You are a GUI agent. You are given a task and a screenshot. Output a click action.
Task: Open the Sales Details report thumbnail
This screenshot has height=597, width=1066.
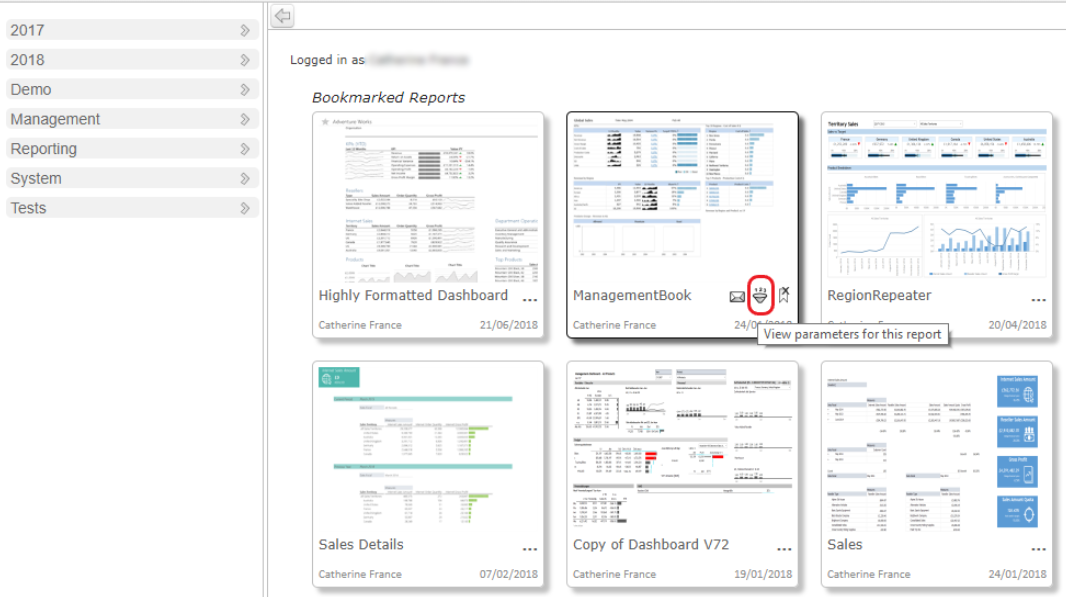[428, 450]
